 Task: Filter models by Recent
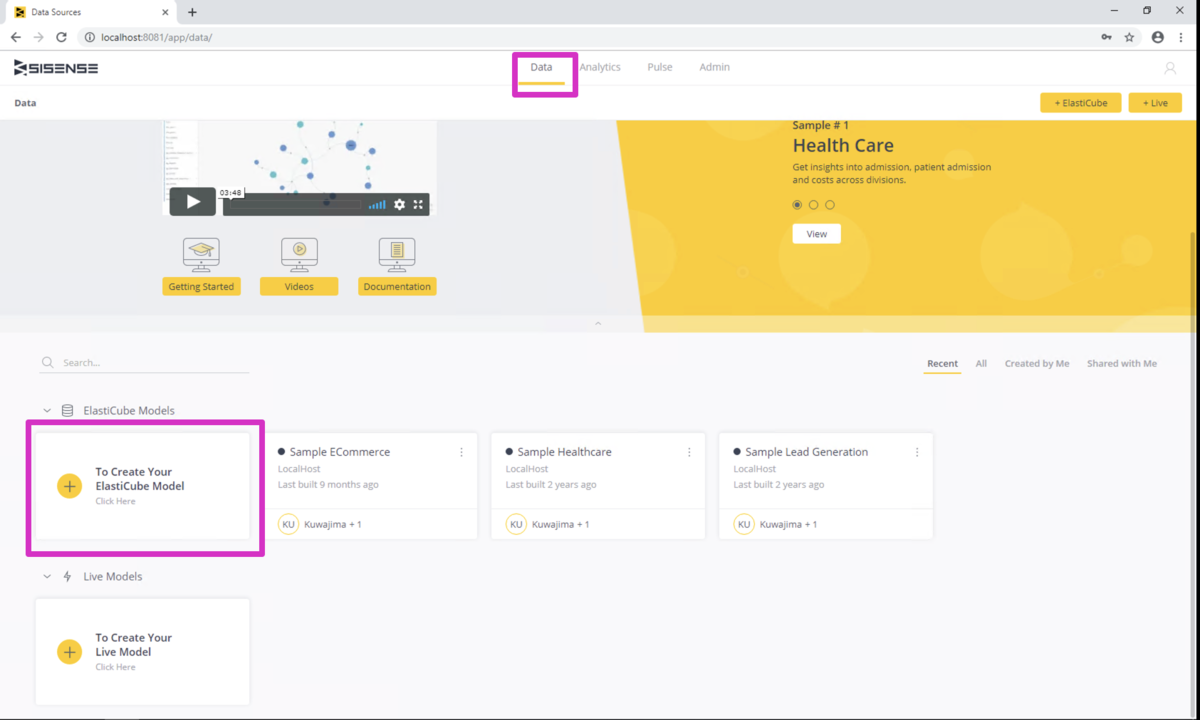942,364
